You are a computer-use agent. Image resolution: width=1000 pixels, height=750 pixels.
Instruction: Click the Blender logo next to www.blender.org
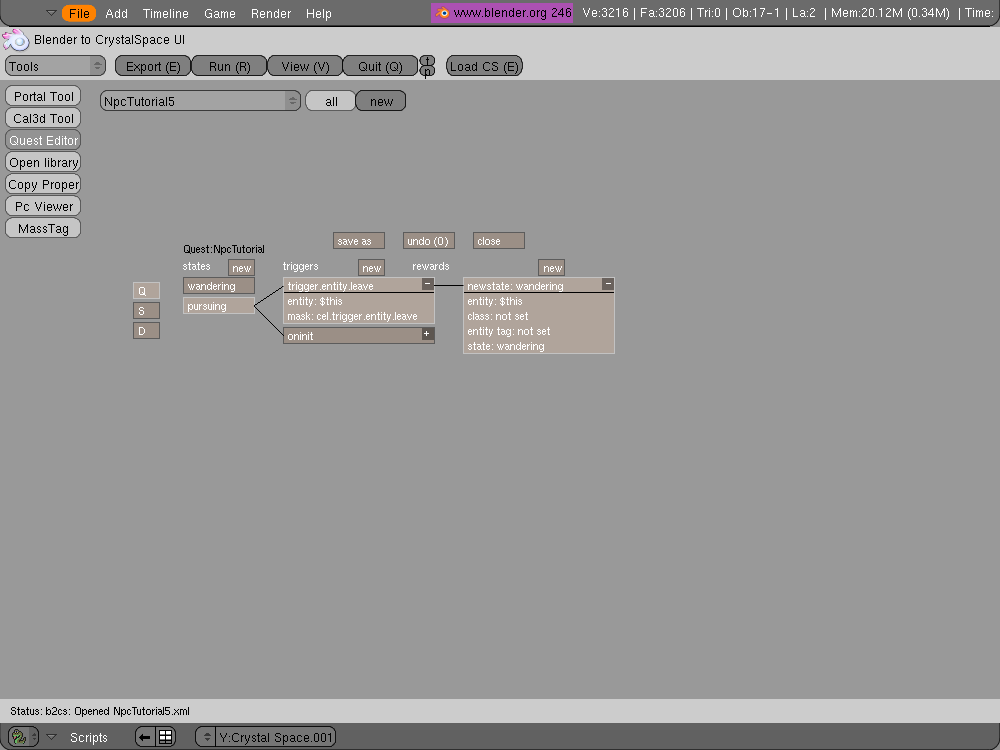tap(442, 13)
